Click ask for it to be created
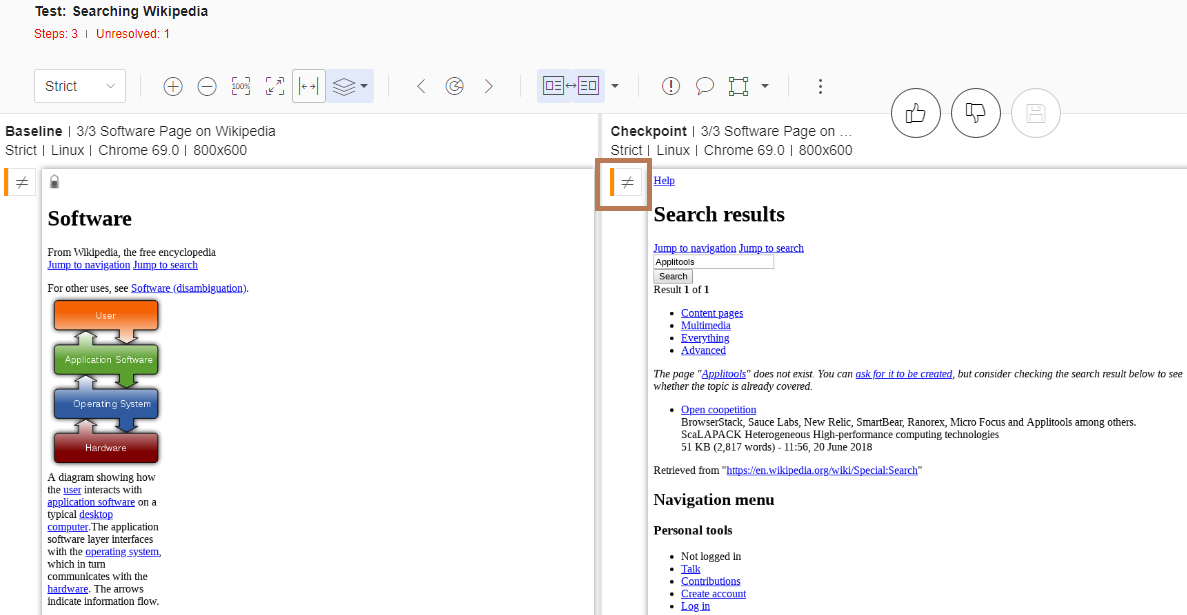1187x615 pixels. click(904, 373)
